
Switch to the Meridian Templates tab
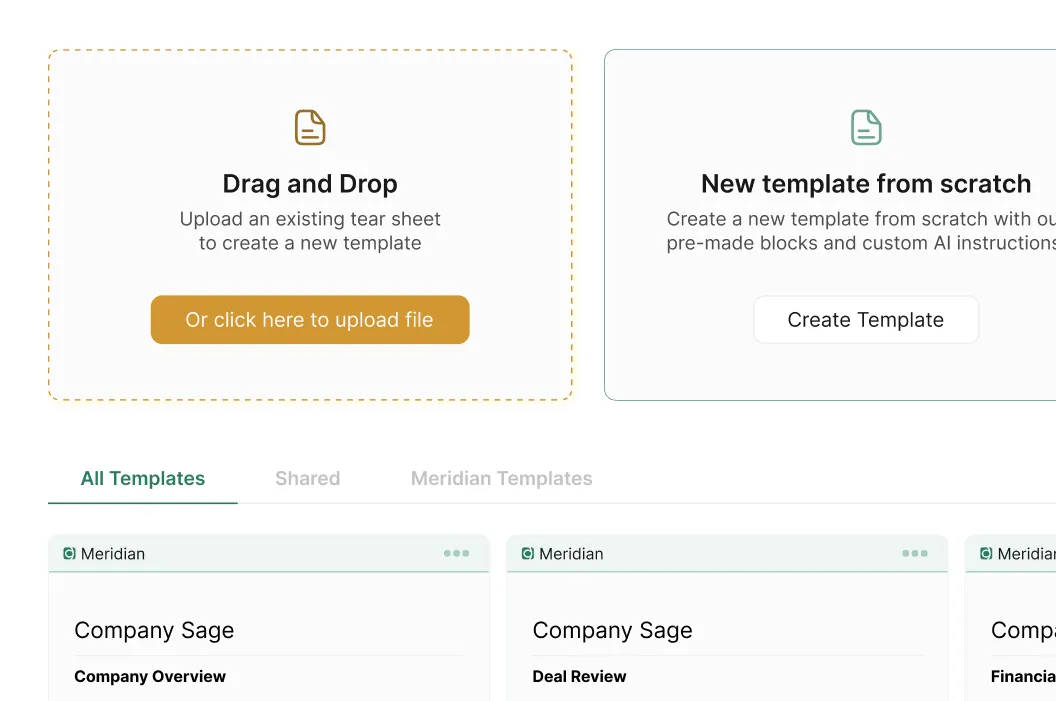coord(501,478)
